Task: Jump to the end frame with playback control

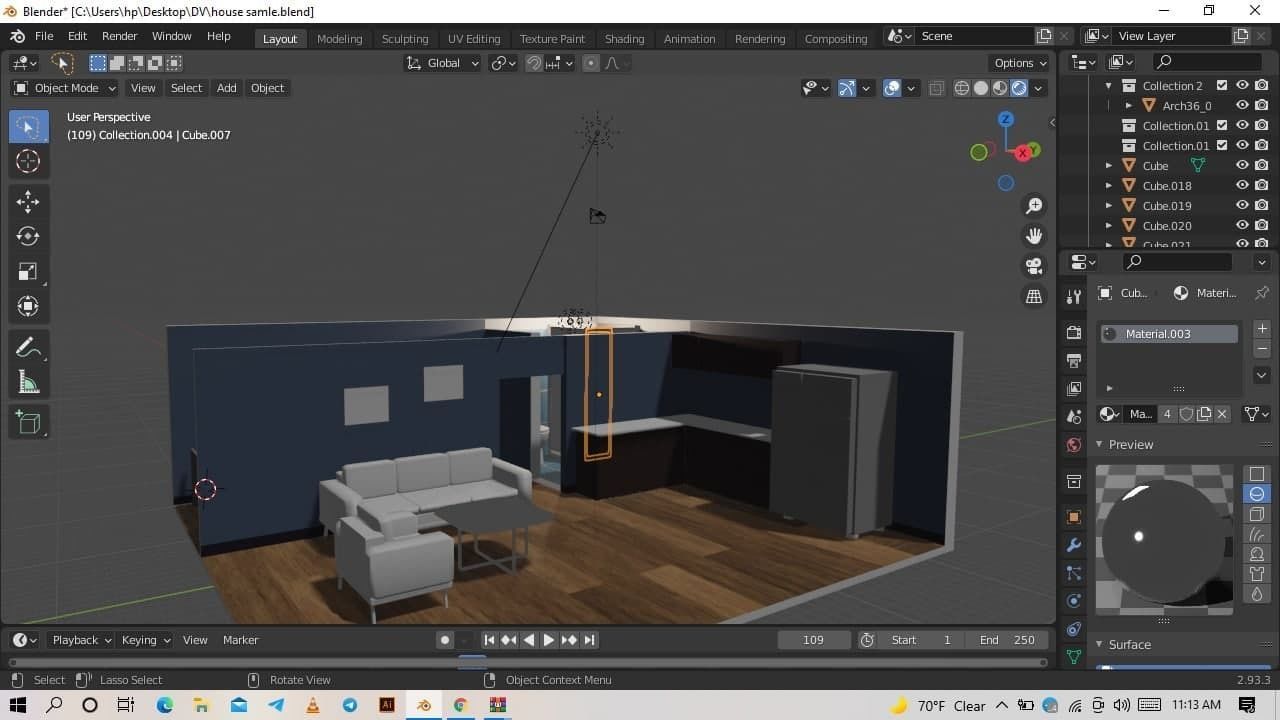Action: [x=590, y=640]
